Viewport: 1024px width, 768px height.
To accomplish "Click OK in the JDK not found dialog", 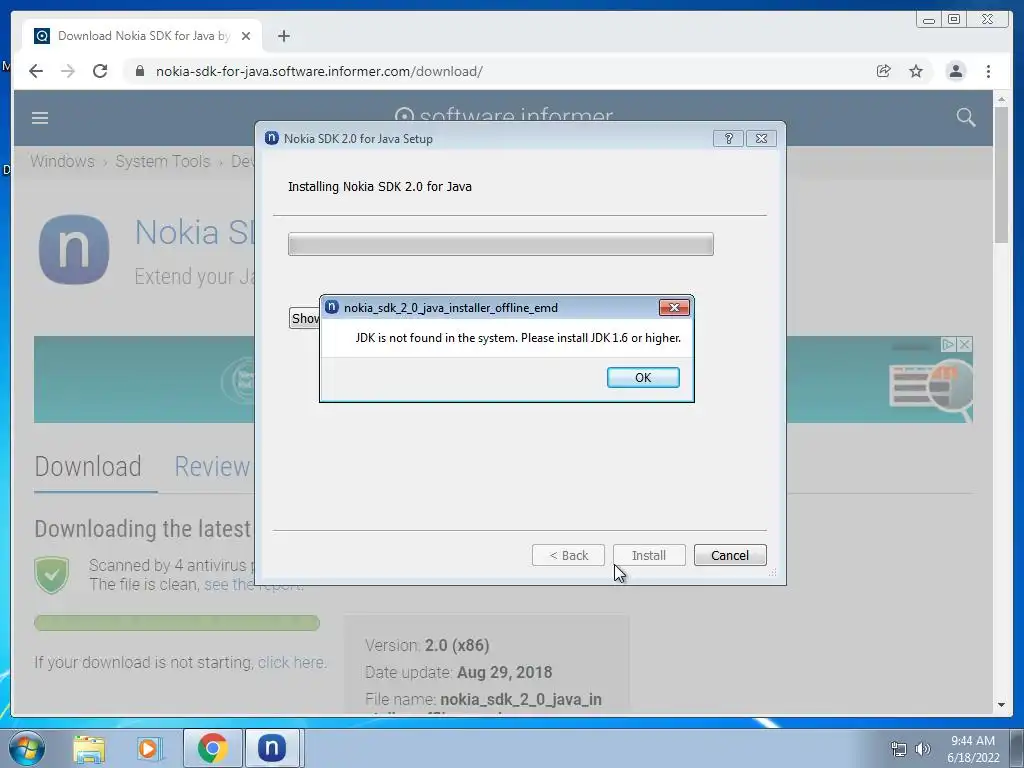I will tap(643, 377).
